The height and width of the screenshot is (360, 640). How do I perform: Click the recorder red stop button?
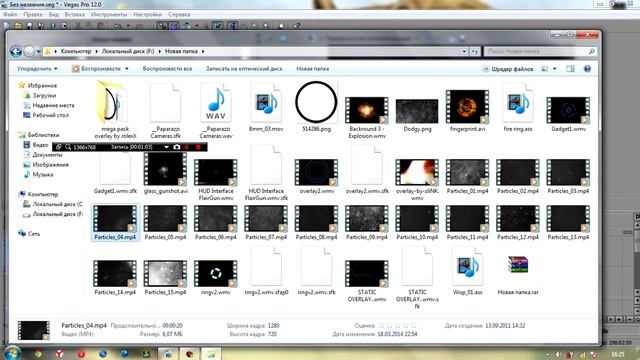tap(198, 147)
